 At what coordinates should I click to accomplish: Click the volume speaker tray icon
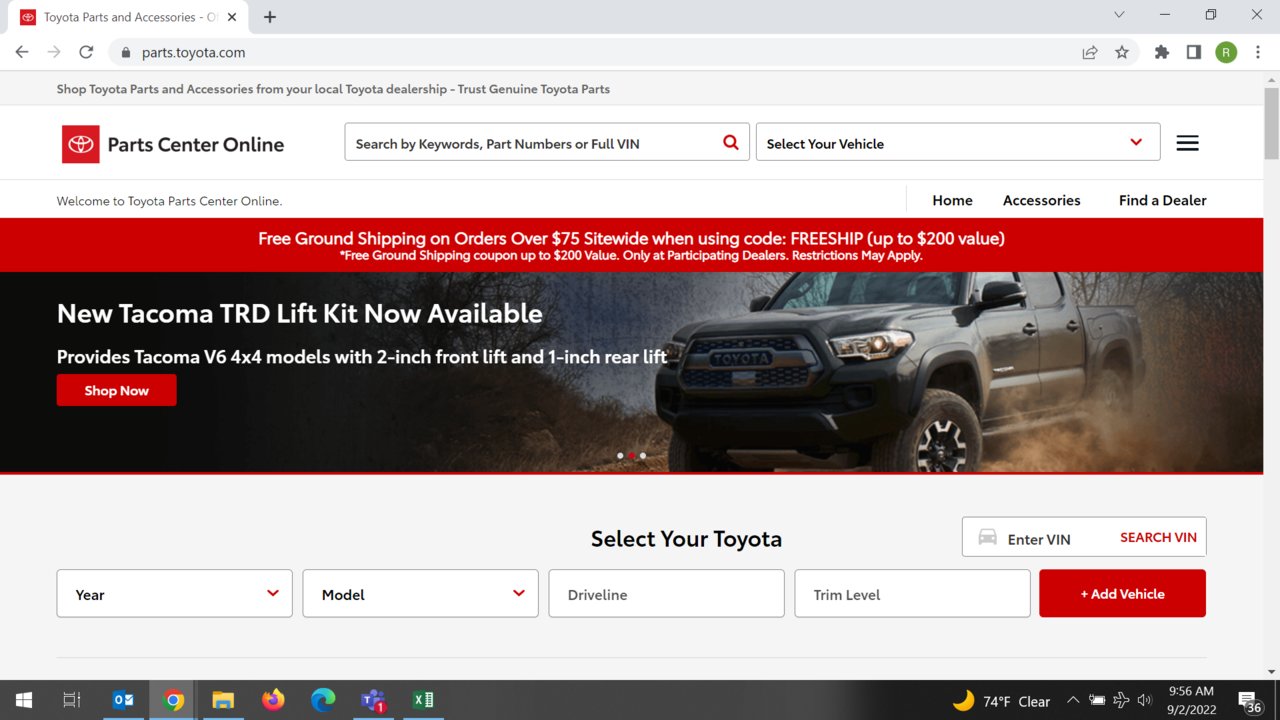click(x=1144, y=700)
